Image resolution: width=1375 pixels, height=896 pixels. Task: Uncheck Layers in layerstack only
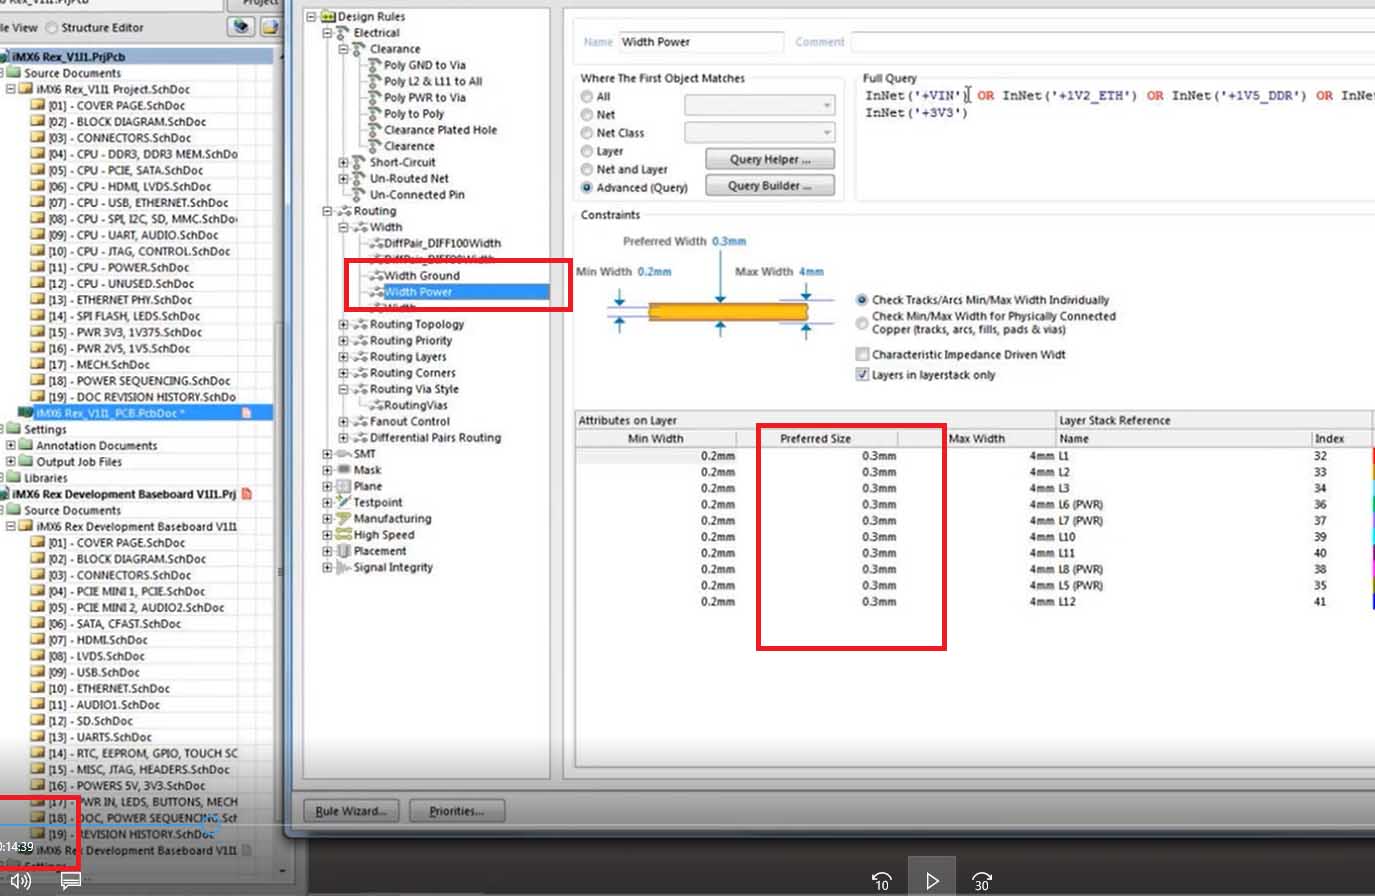[x=862, y=375]
